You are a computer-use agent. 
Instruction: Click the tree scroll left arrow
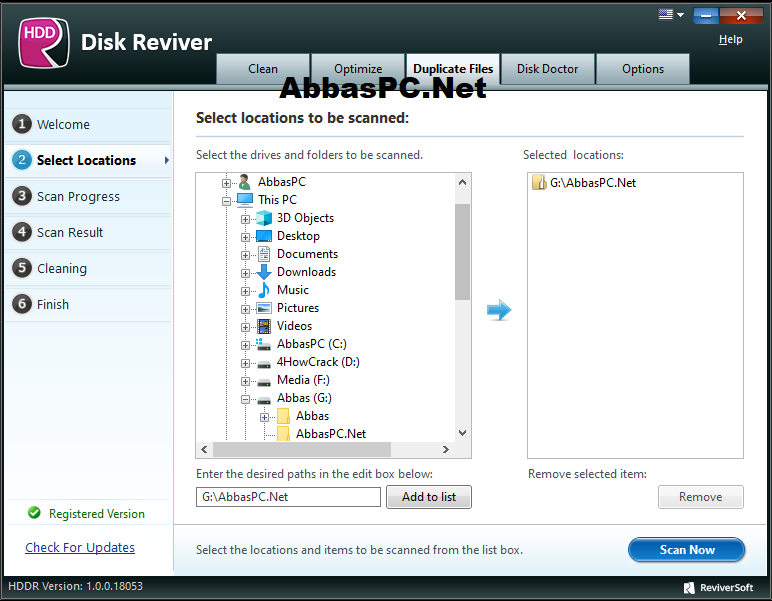(x=204, y=449)
